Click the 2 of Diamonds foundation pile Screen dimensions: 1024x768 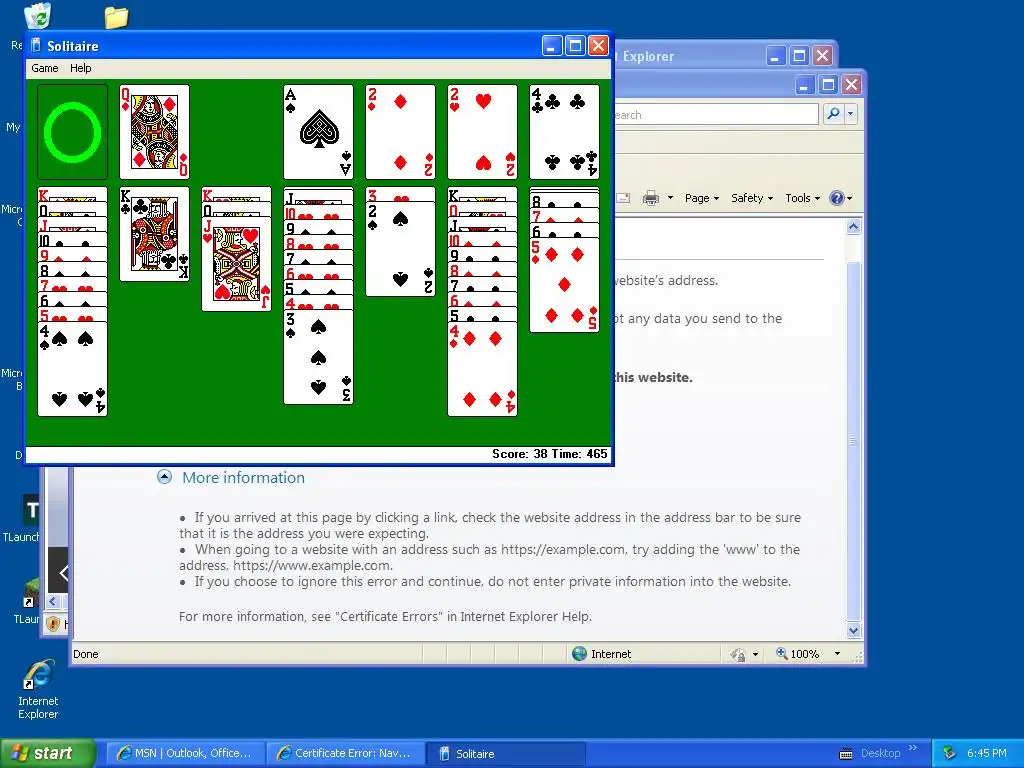[x=400, y=132]
